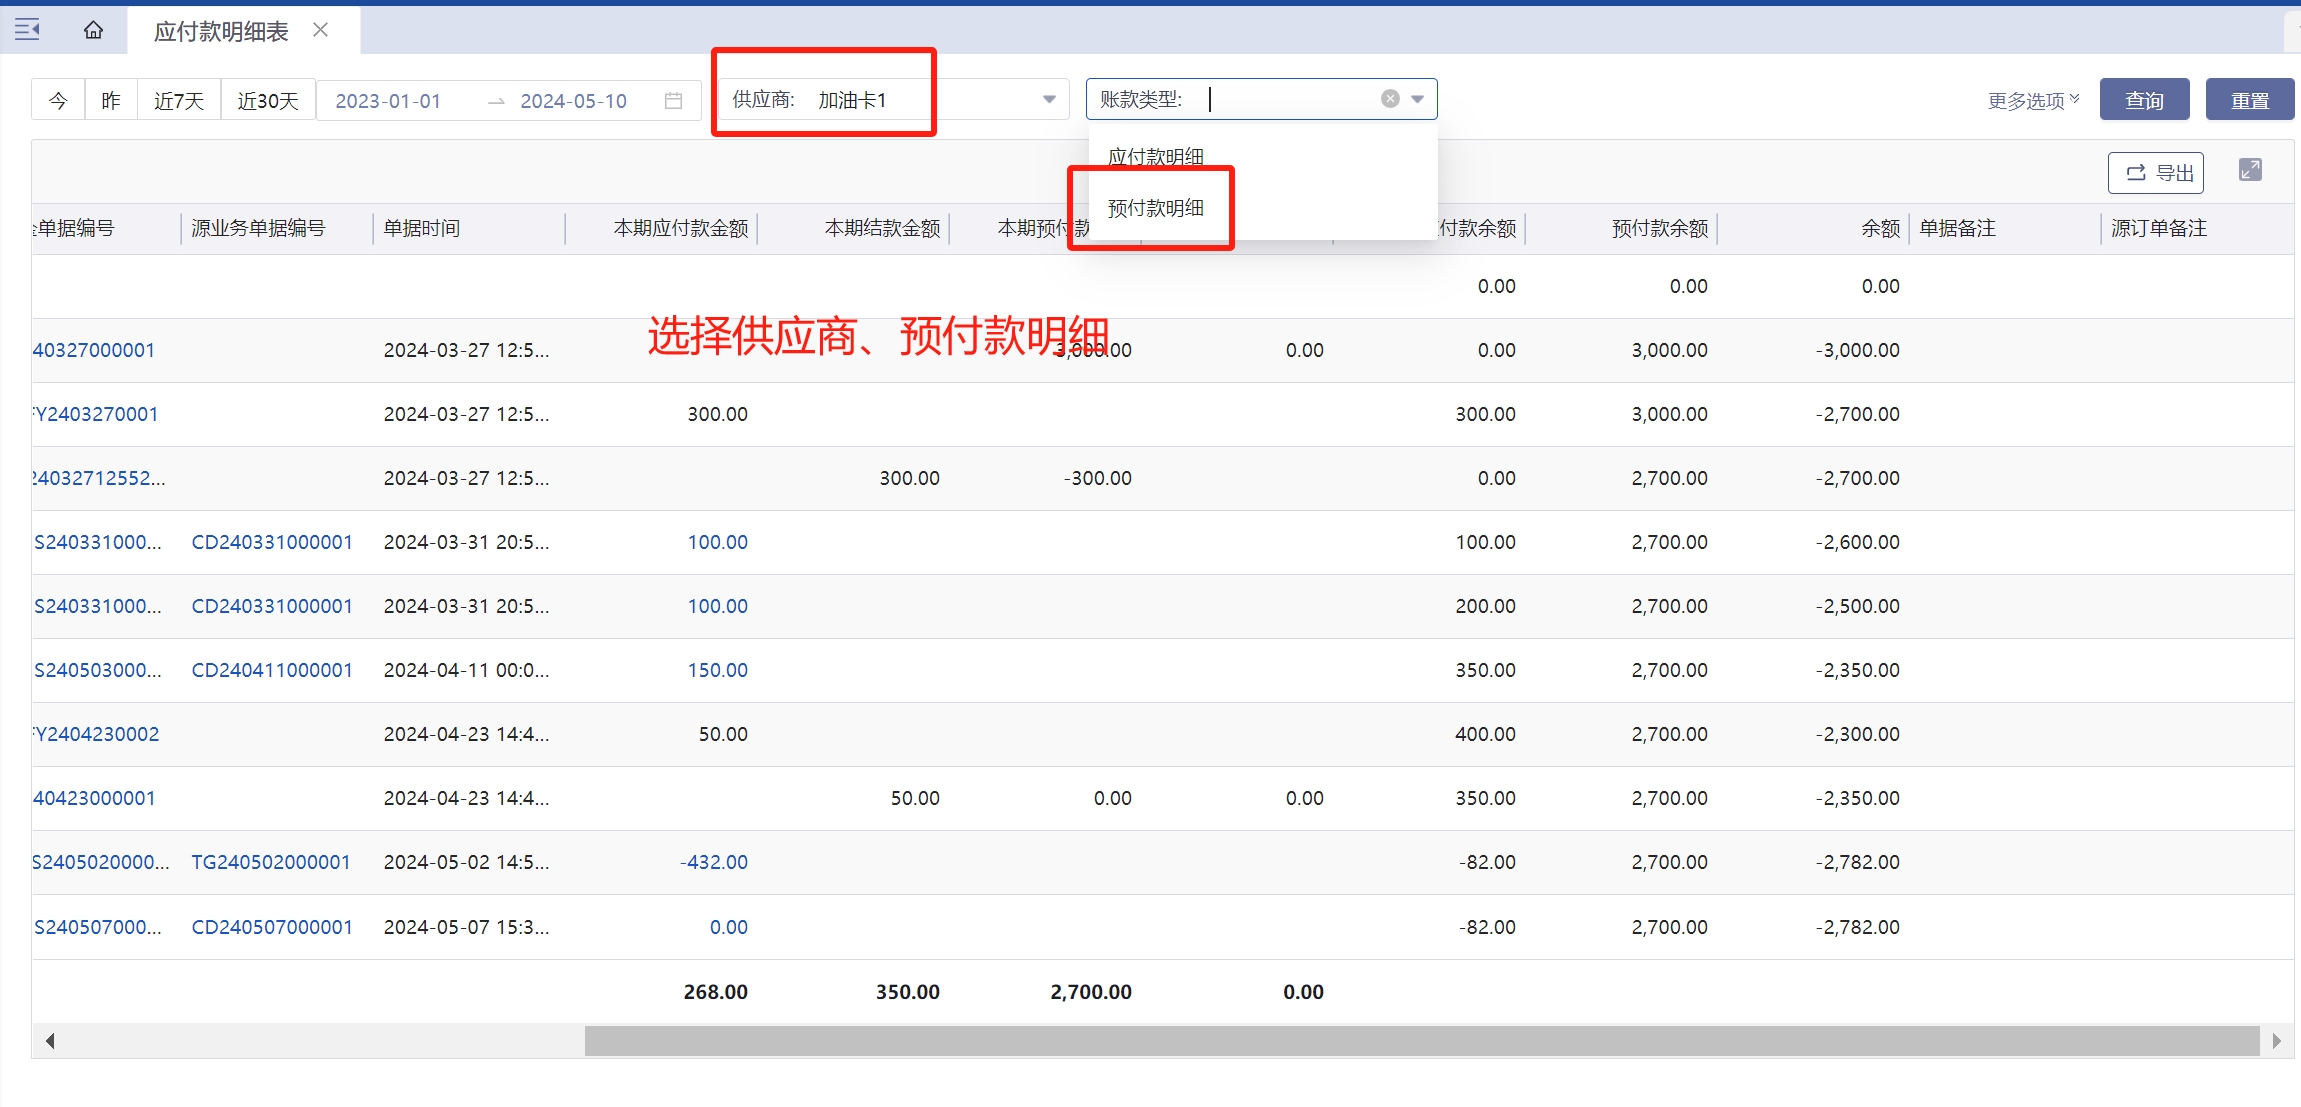2301x1107 pixels.
Task: Select the balance cell -2,600.00
Action: [x=1858, y=542]
